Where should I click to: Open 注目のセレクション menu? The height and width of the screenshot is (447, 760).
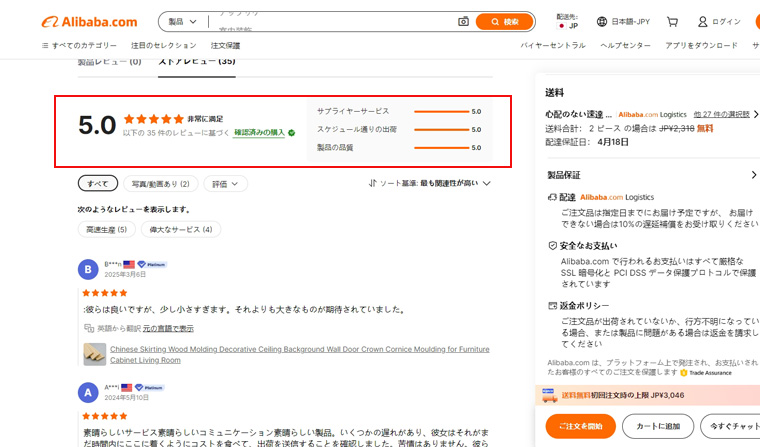point(163,45)
